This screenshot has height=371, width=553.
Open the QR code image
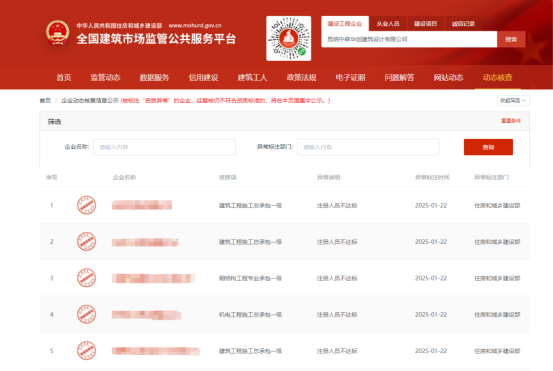coord(288,38)
